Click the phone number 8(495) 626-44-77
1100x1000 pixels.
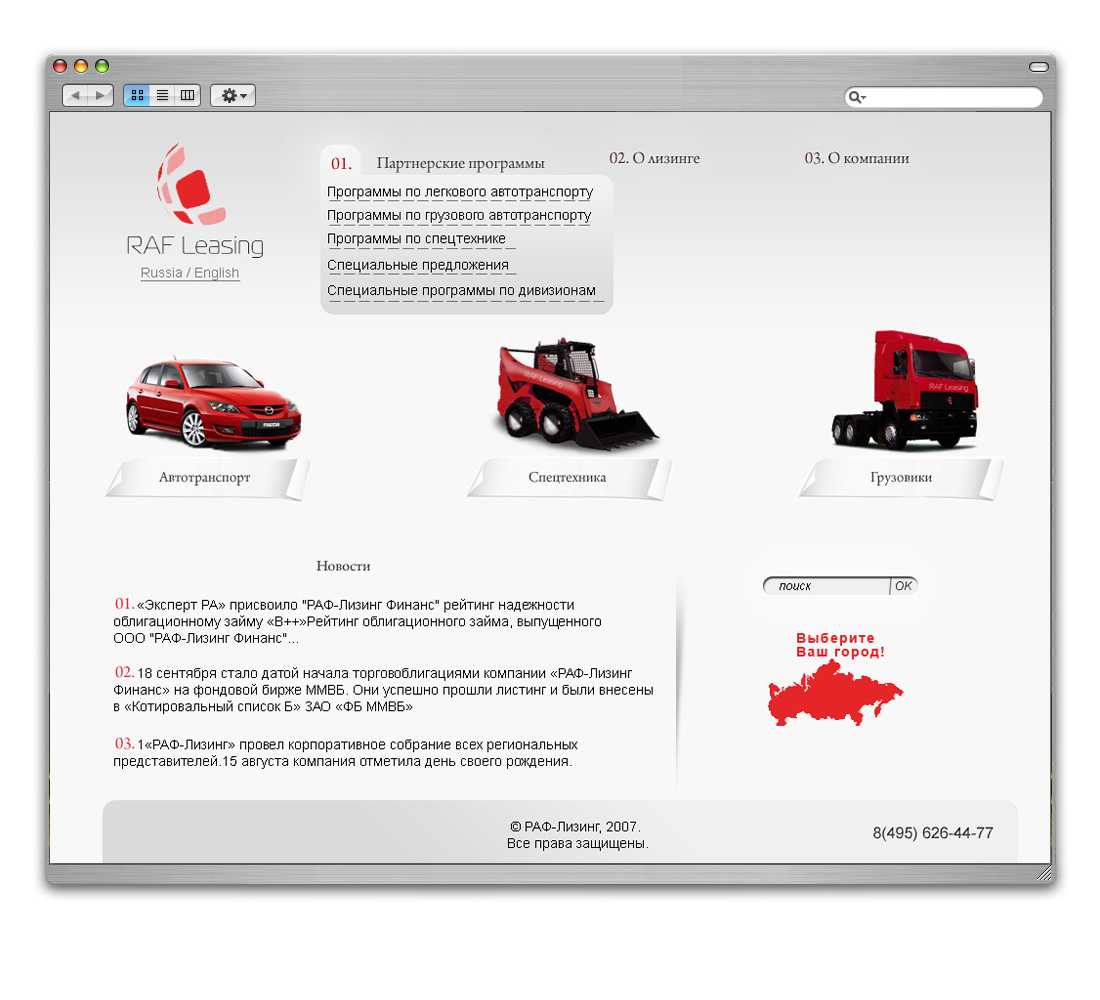pos(932,833)
